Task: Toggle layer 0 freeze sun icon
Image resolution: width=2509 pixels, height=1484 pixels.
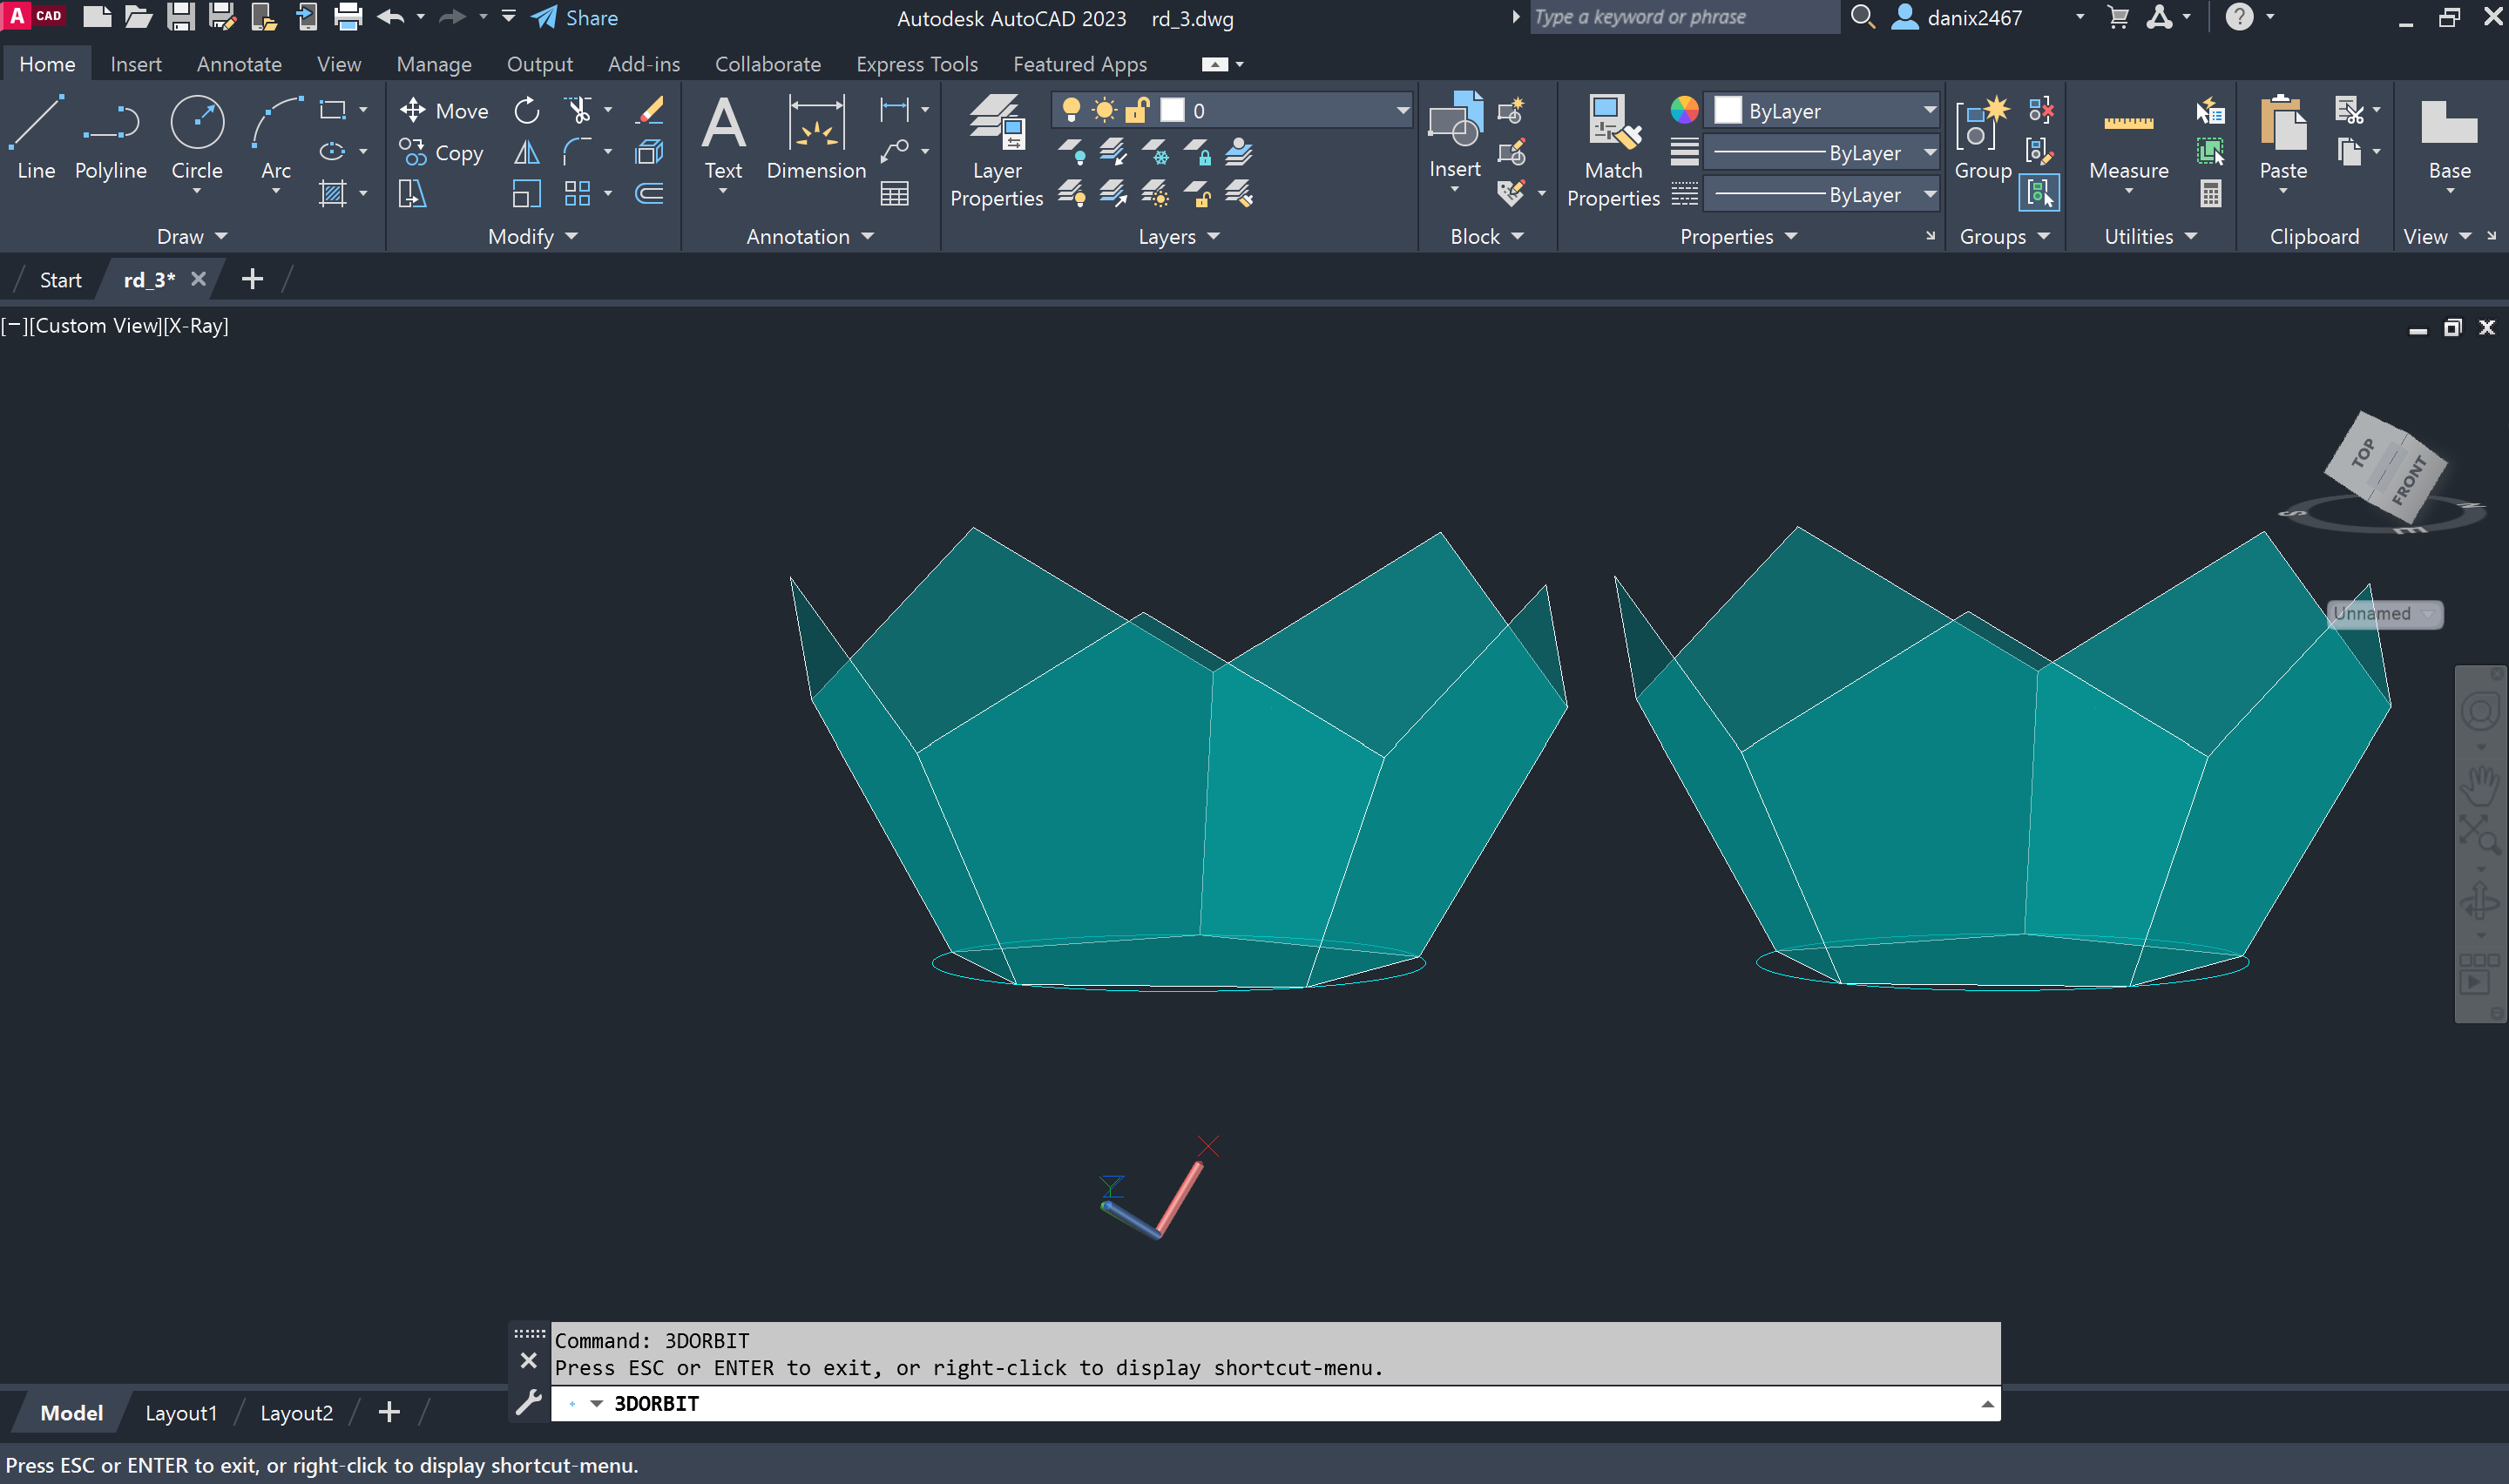Action: pos(1104,110)
